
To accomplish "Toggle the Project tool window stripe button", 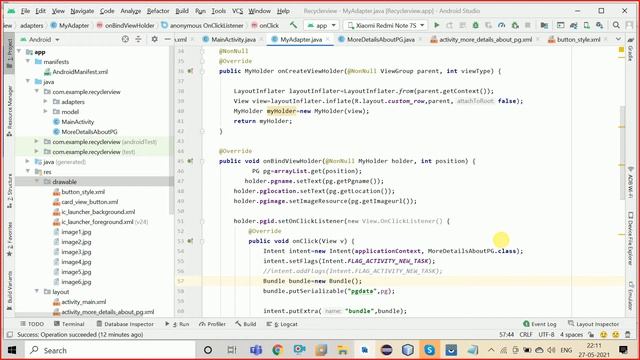I will [9, 53].
